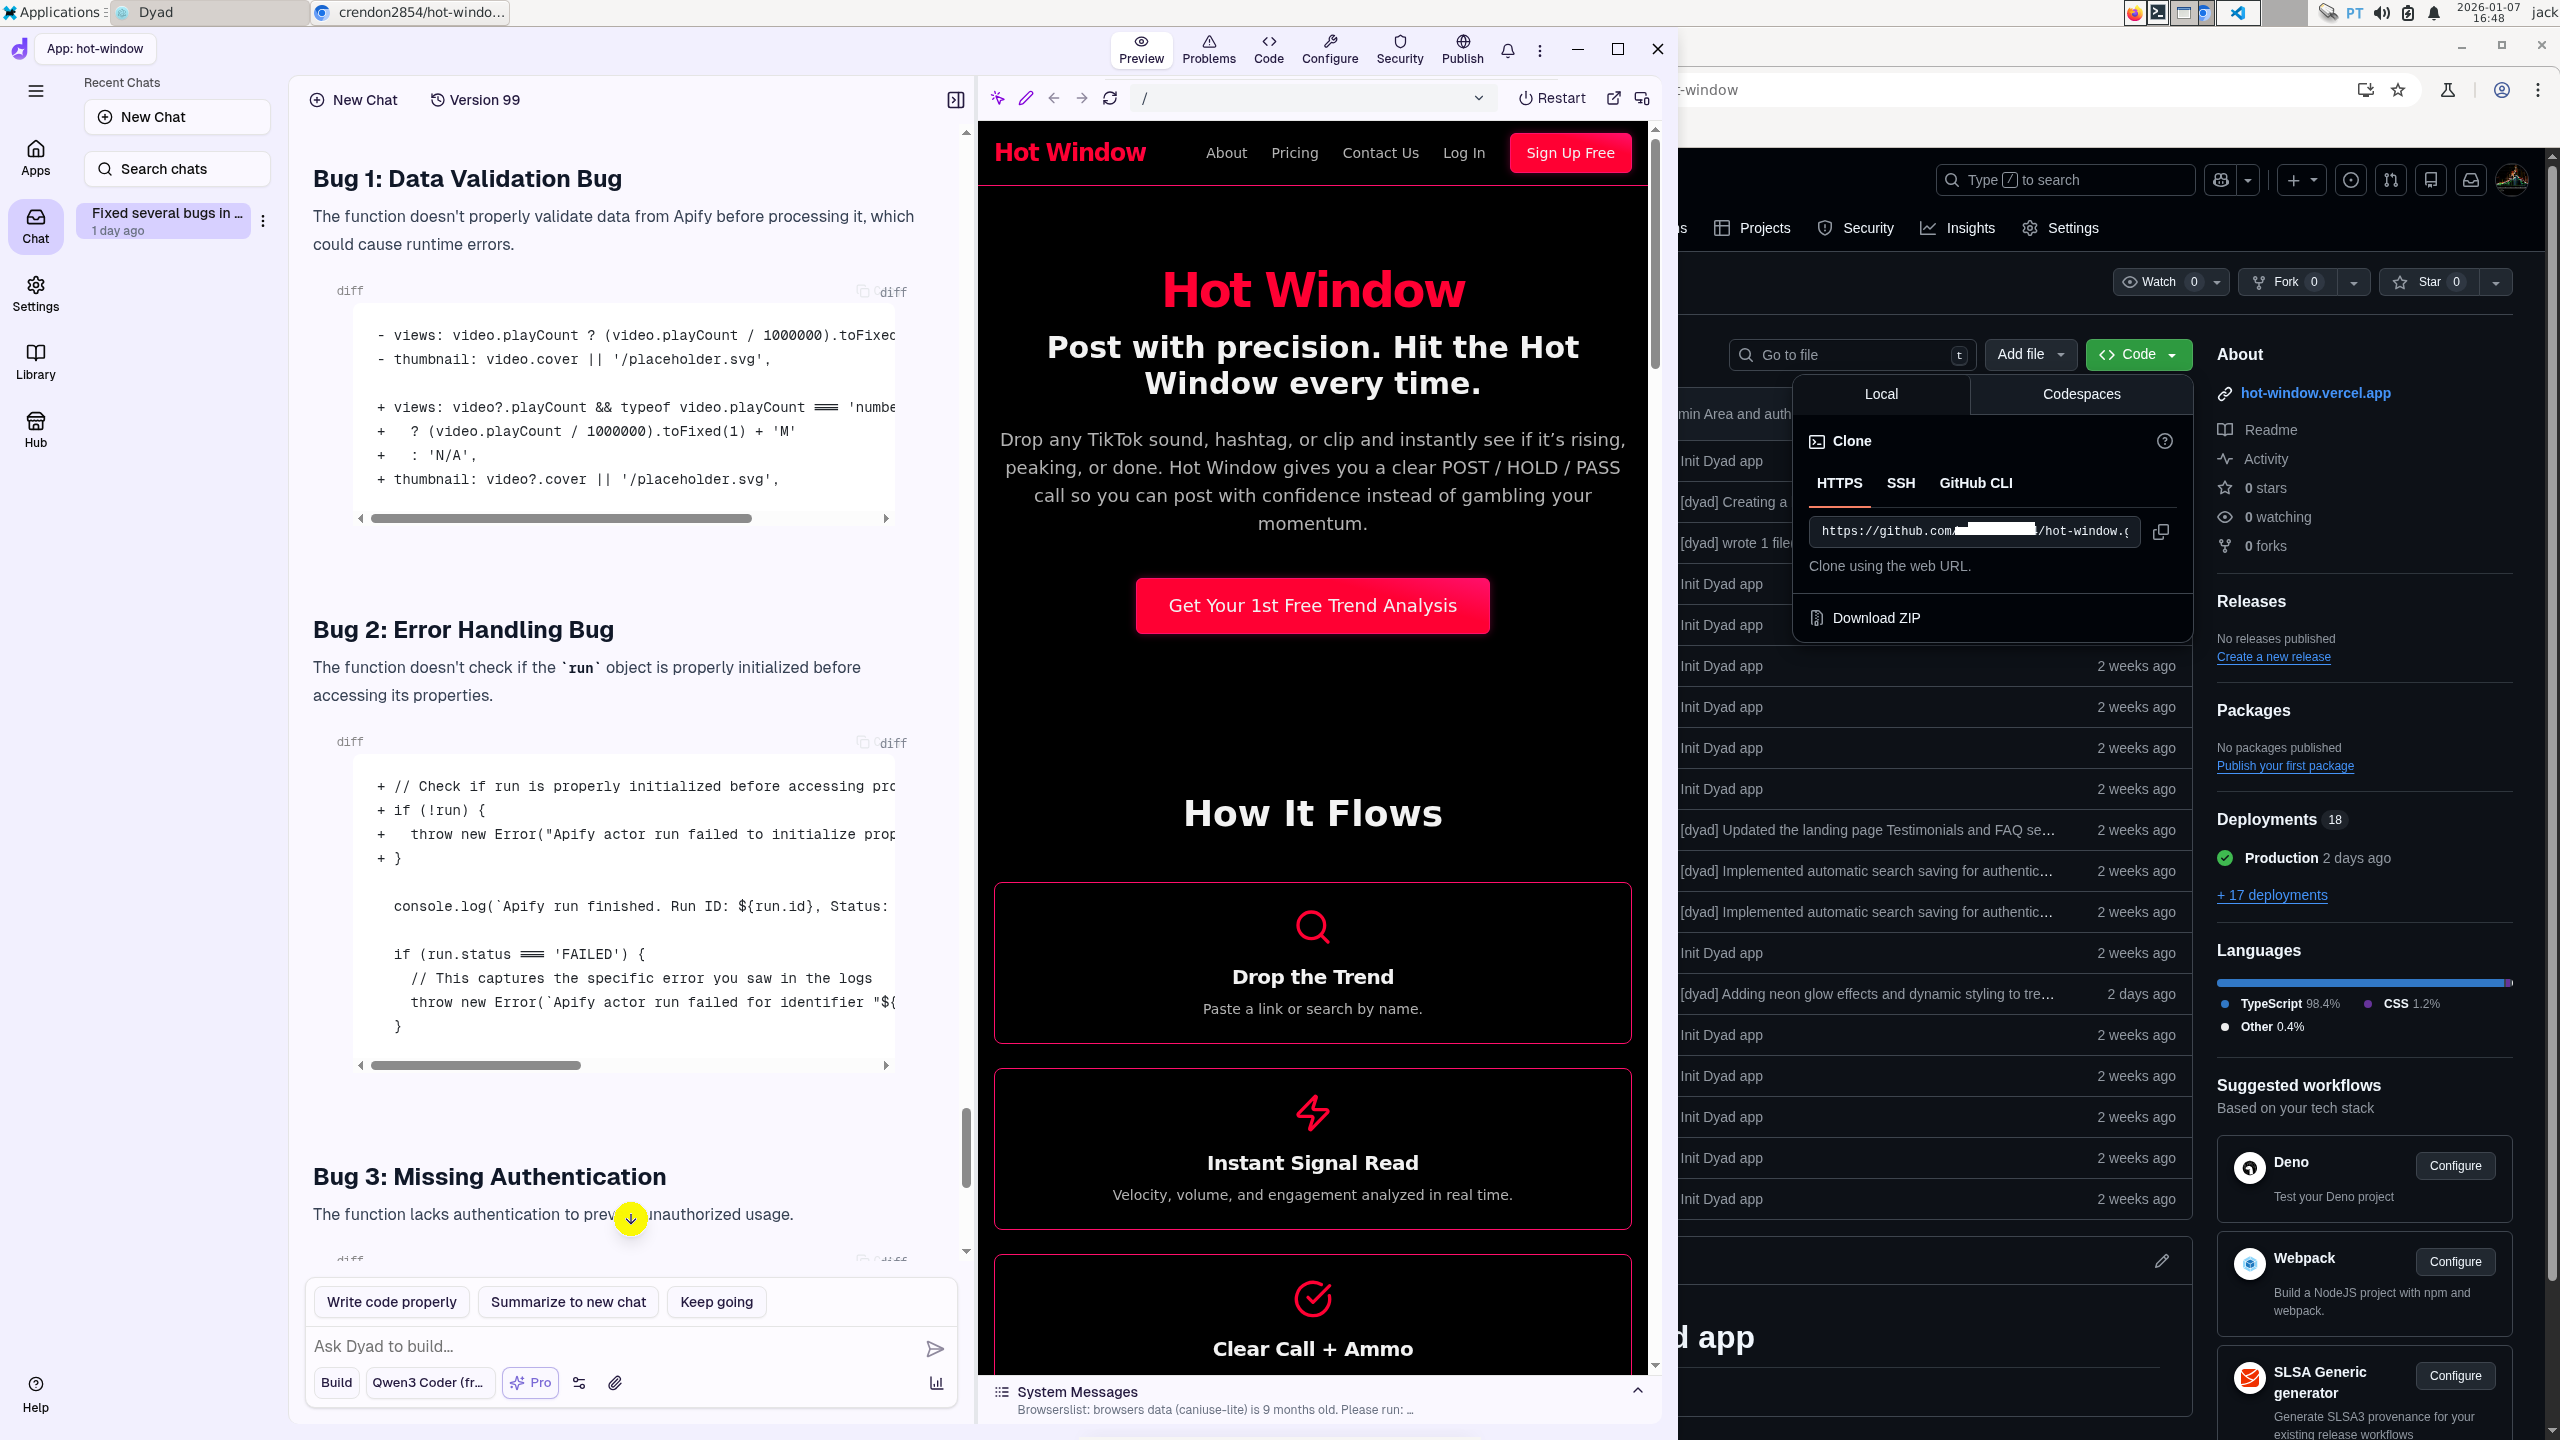This screenshot has width=2560, height=1440.
Task: Send the chat message arrow icon
Action: (x=935, y=1349)
